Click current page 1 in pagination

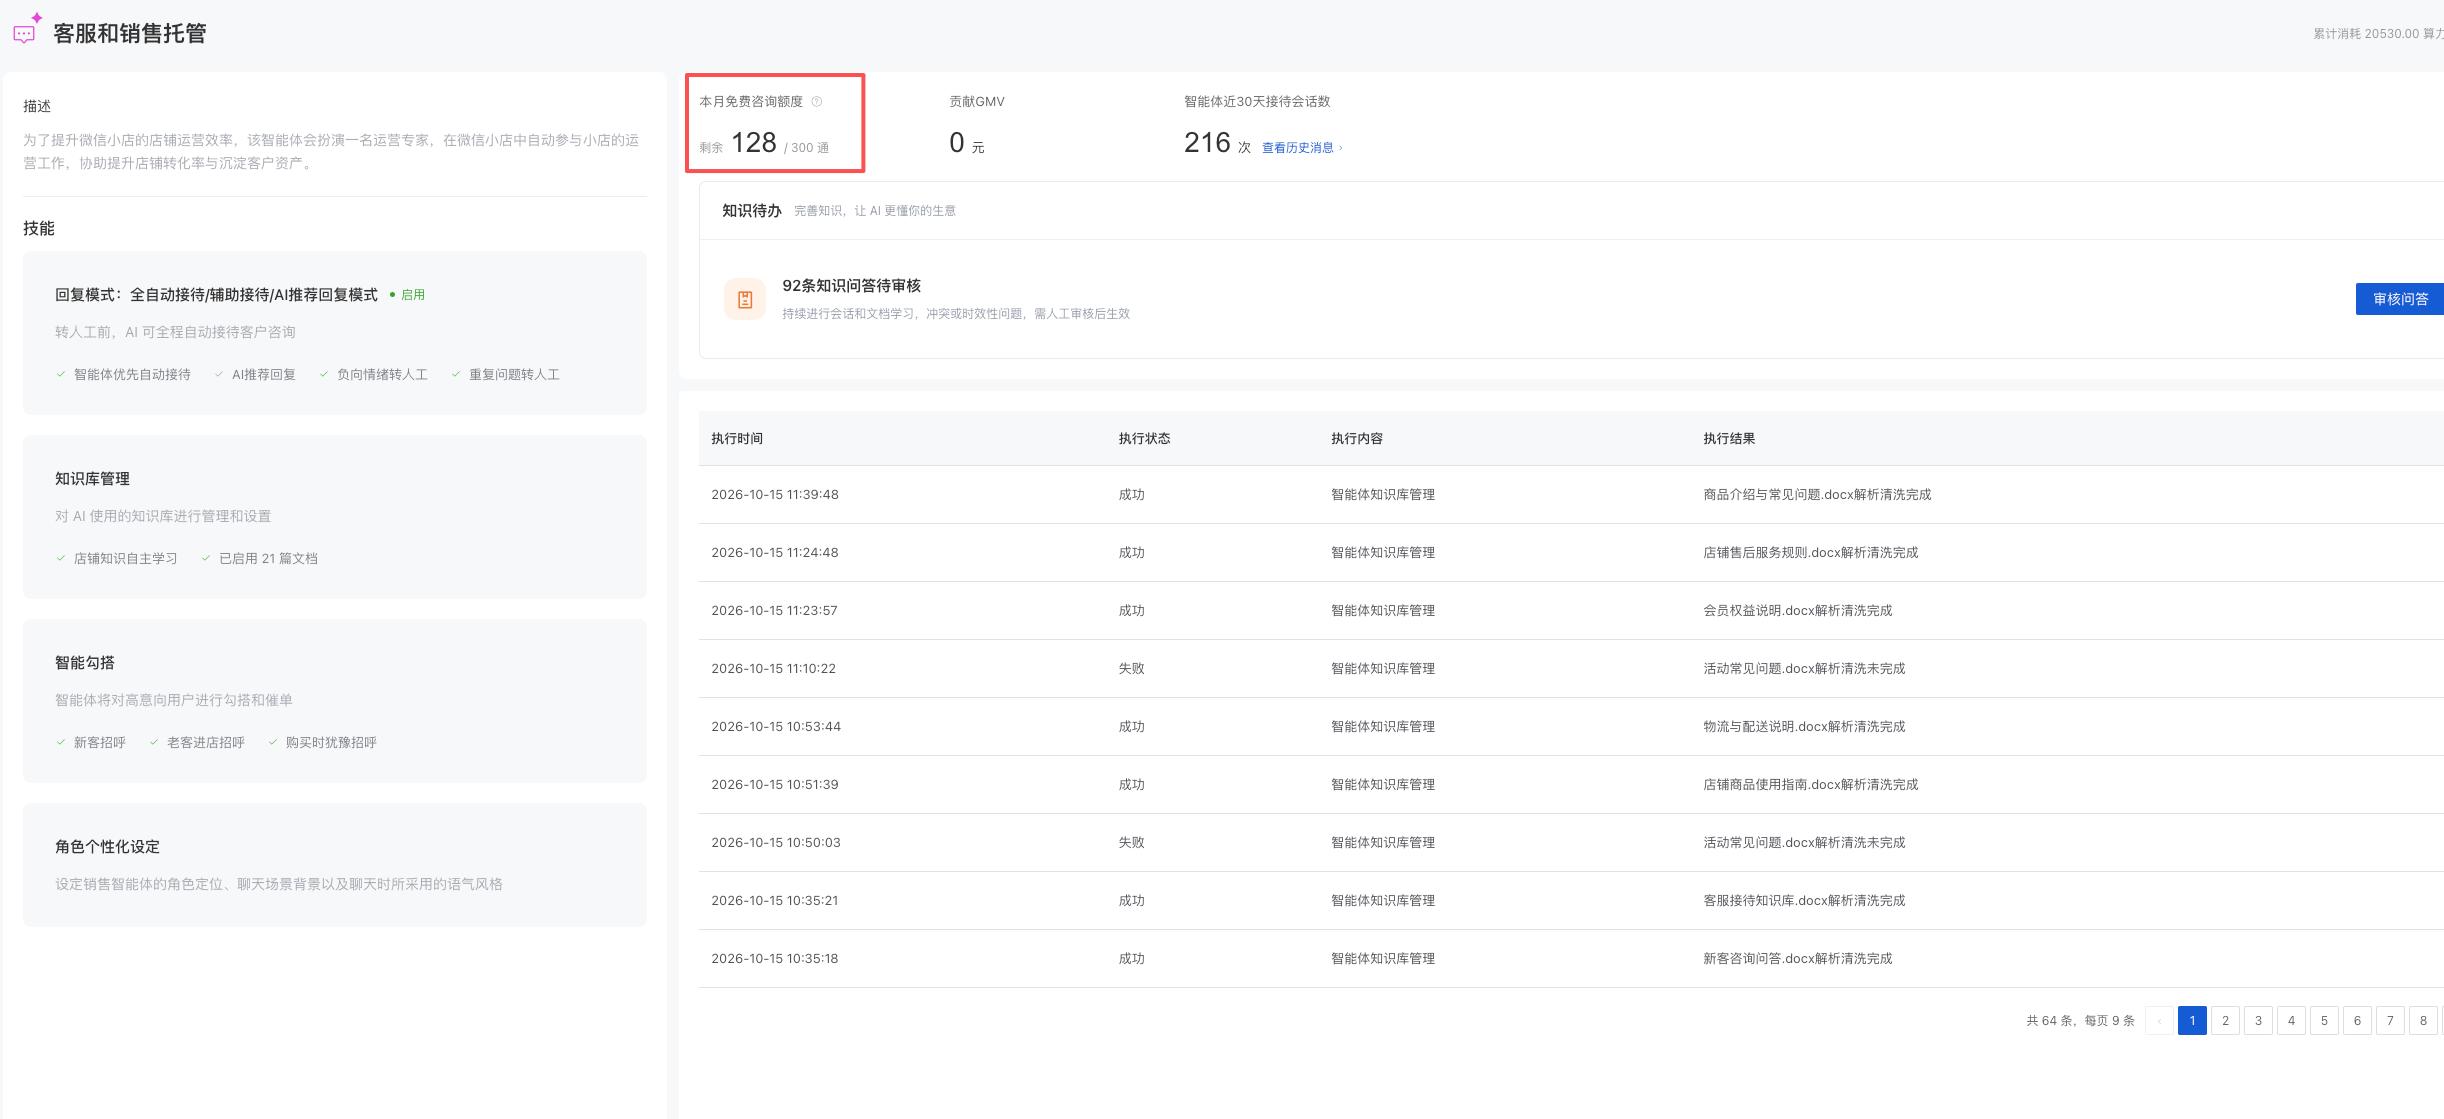click(x=2192, y=1020)
